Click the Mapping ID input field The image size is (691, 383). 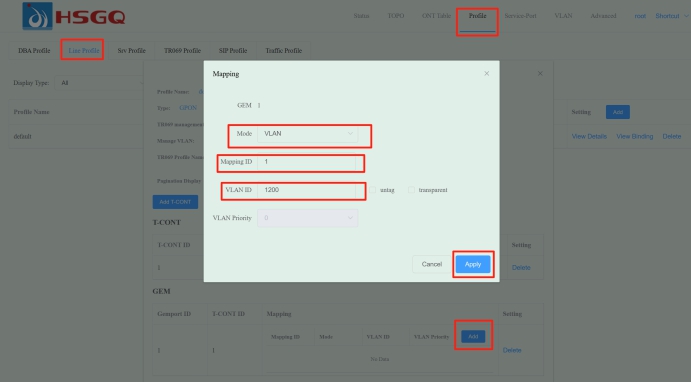[x=306, y=162]
